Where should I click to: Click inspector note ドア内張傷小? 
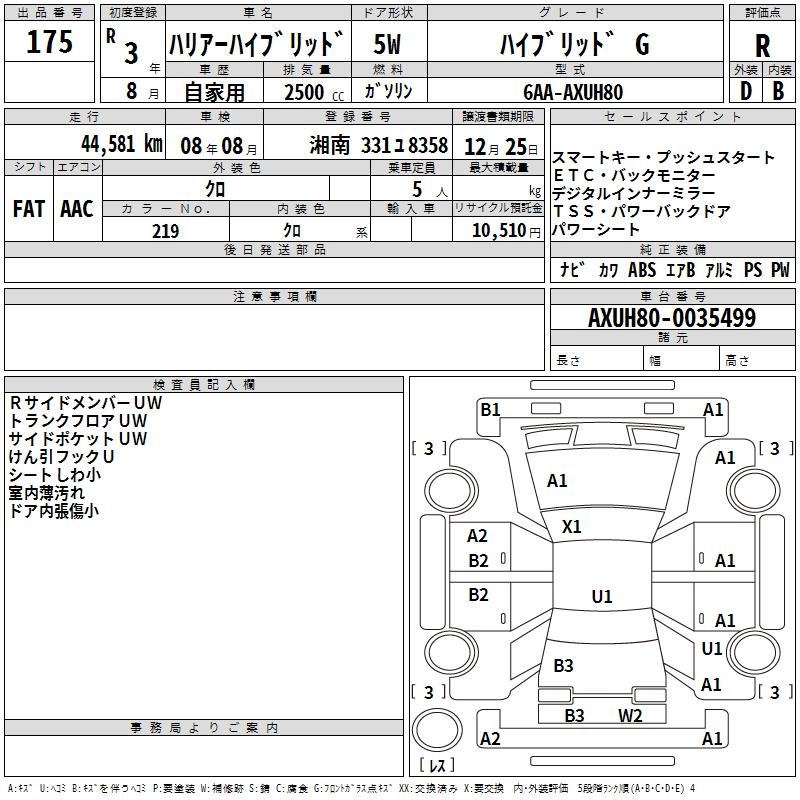point(54,510)
